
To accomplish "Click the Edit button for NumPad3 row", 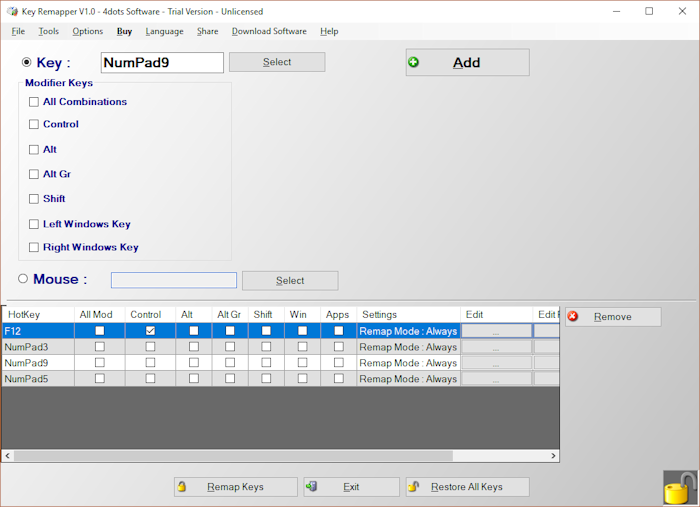I will click(x=496, y=347).
